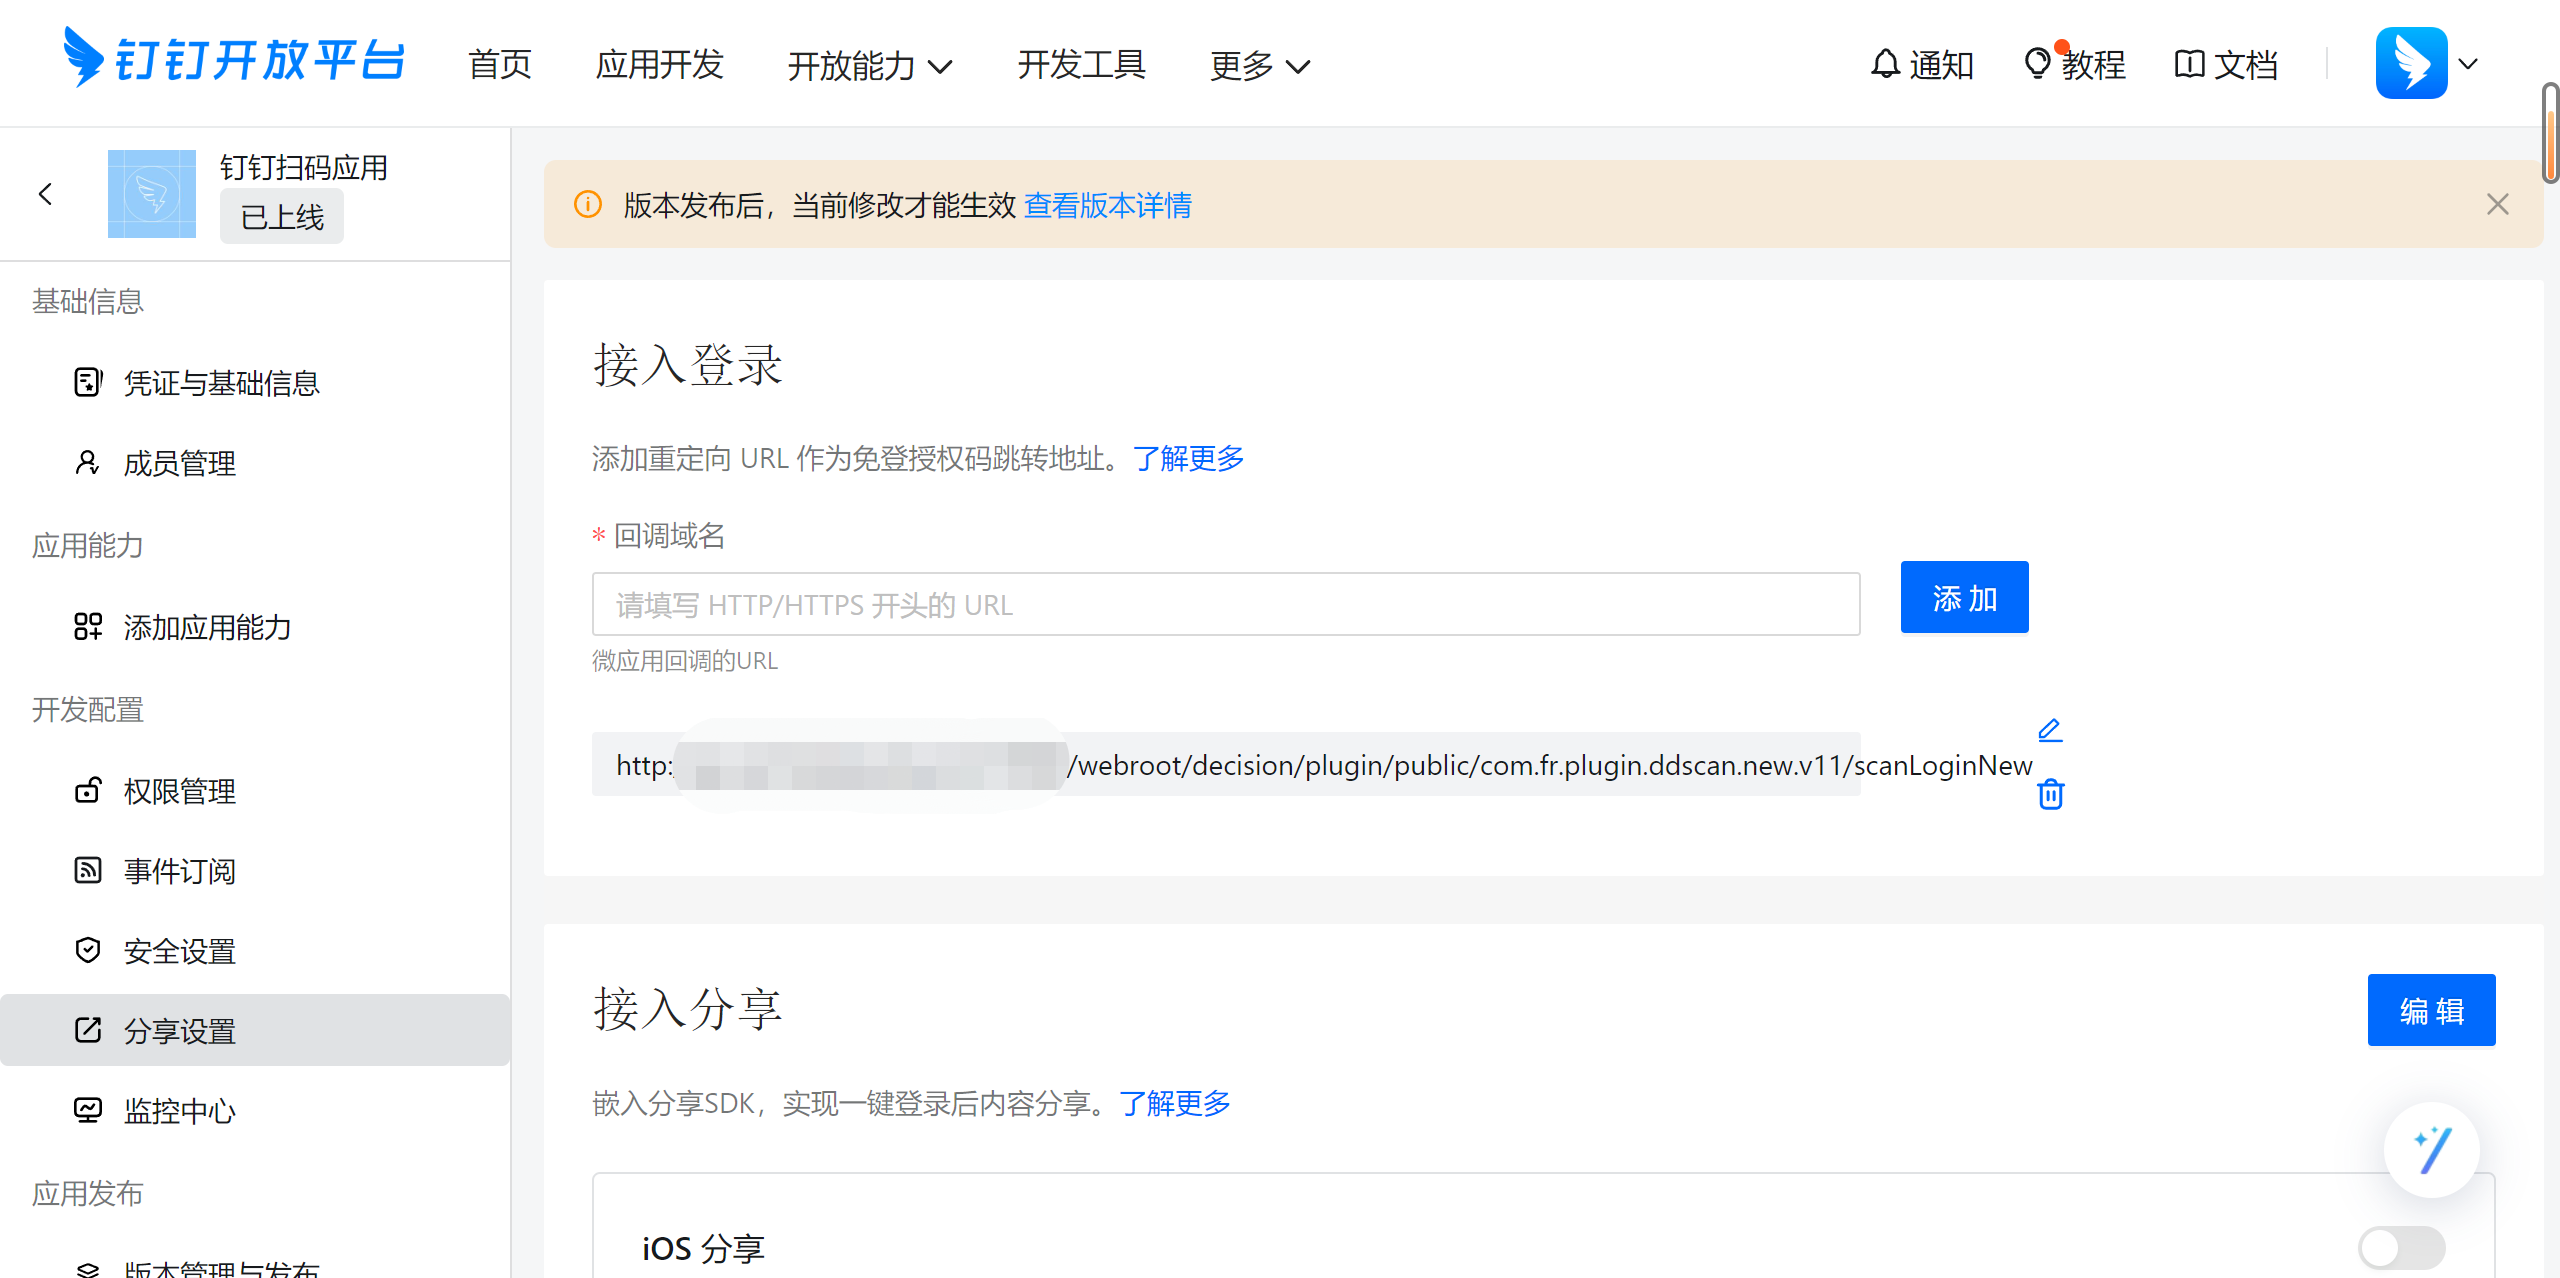The image size is (2560, 1278).
Task: Open tutorials via the lightbulb icon
Action: click(2036, 64)
